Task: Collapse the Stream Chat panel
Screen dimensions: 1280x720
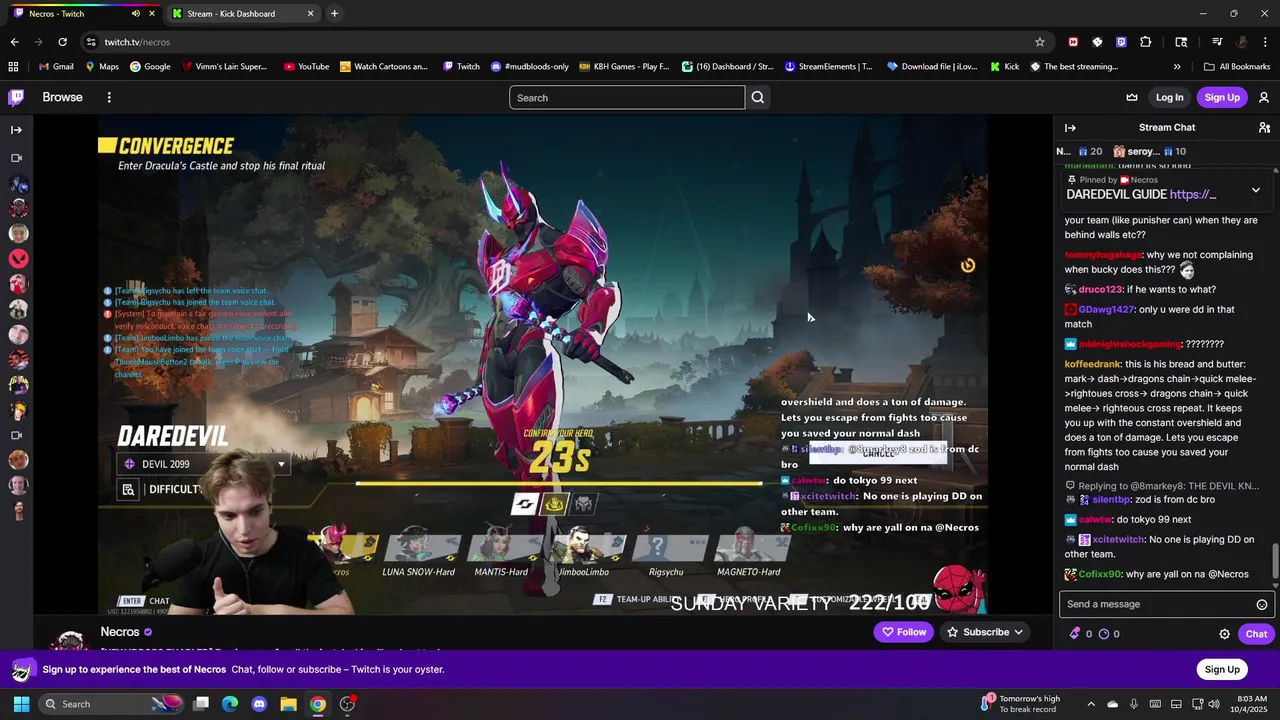Action: pyautogui.click(x=1070, y=127)
